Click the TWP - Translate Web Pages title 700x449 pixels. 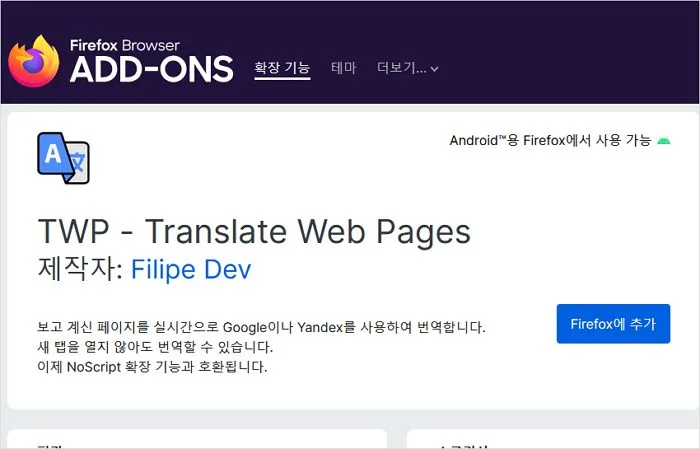253,231
